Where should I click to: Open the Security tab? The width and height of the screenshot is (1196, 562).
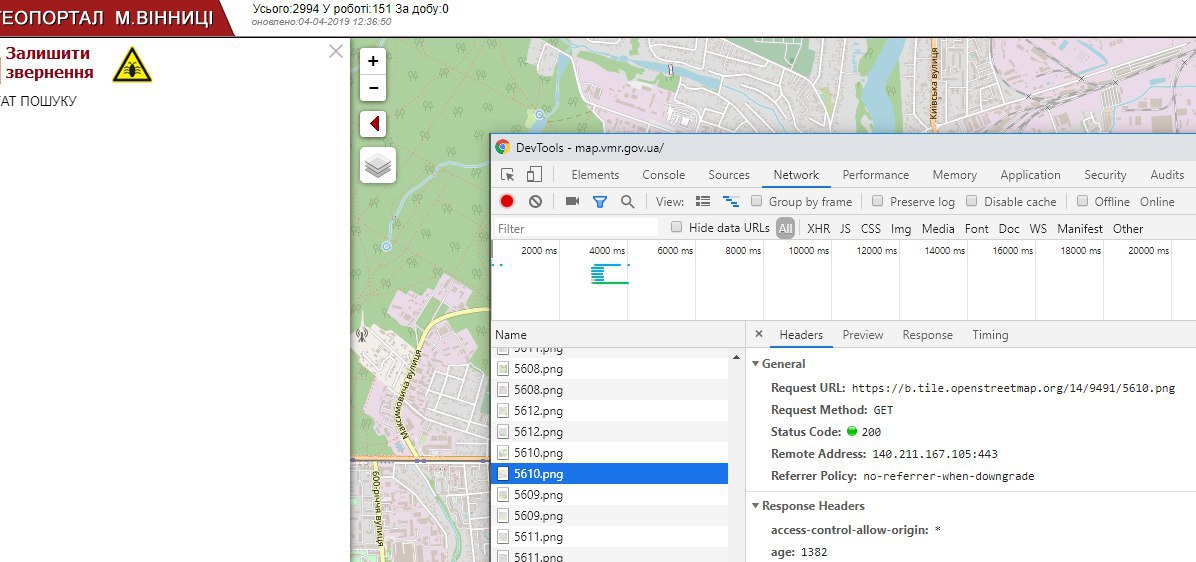coord(1105,175)
